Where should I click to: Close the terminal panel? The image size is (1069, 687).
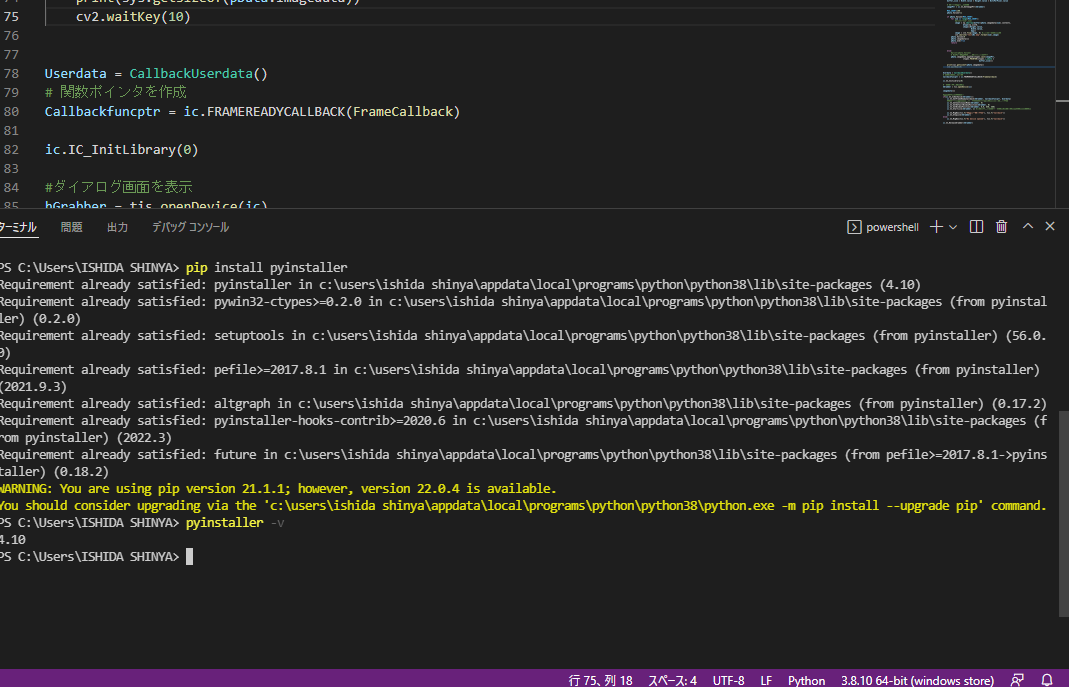1050,226
